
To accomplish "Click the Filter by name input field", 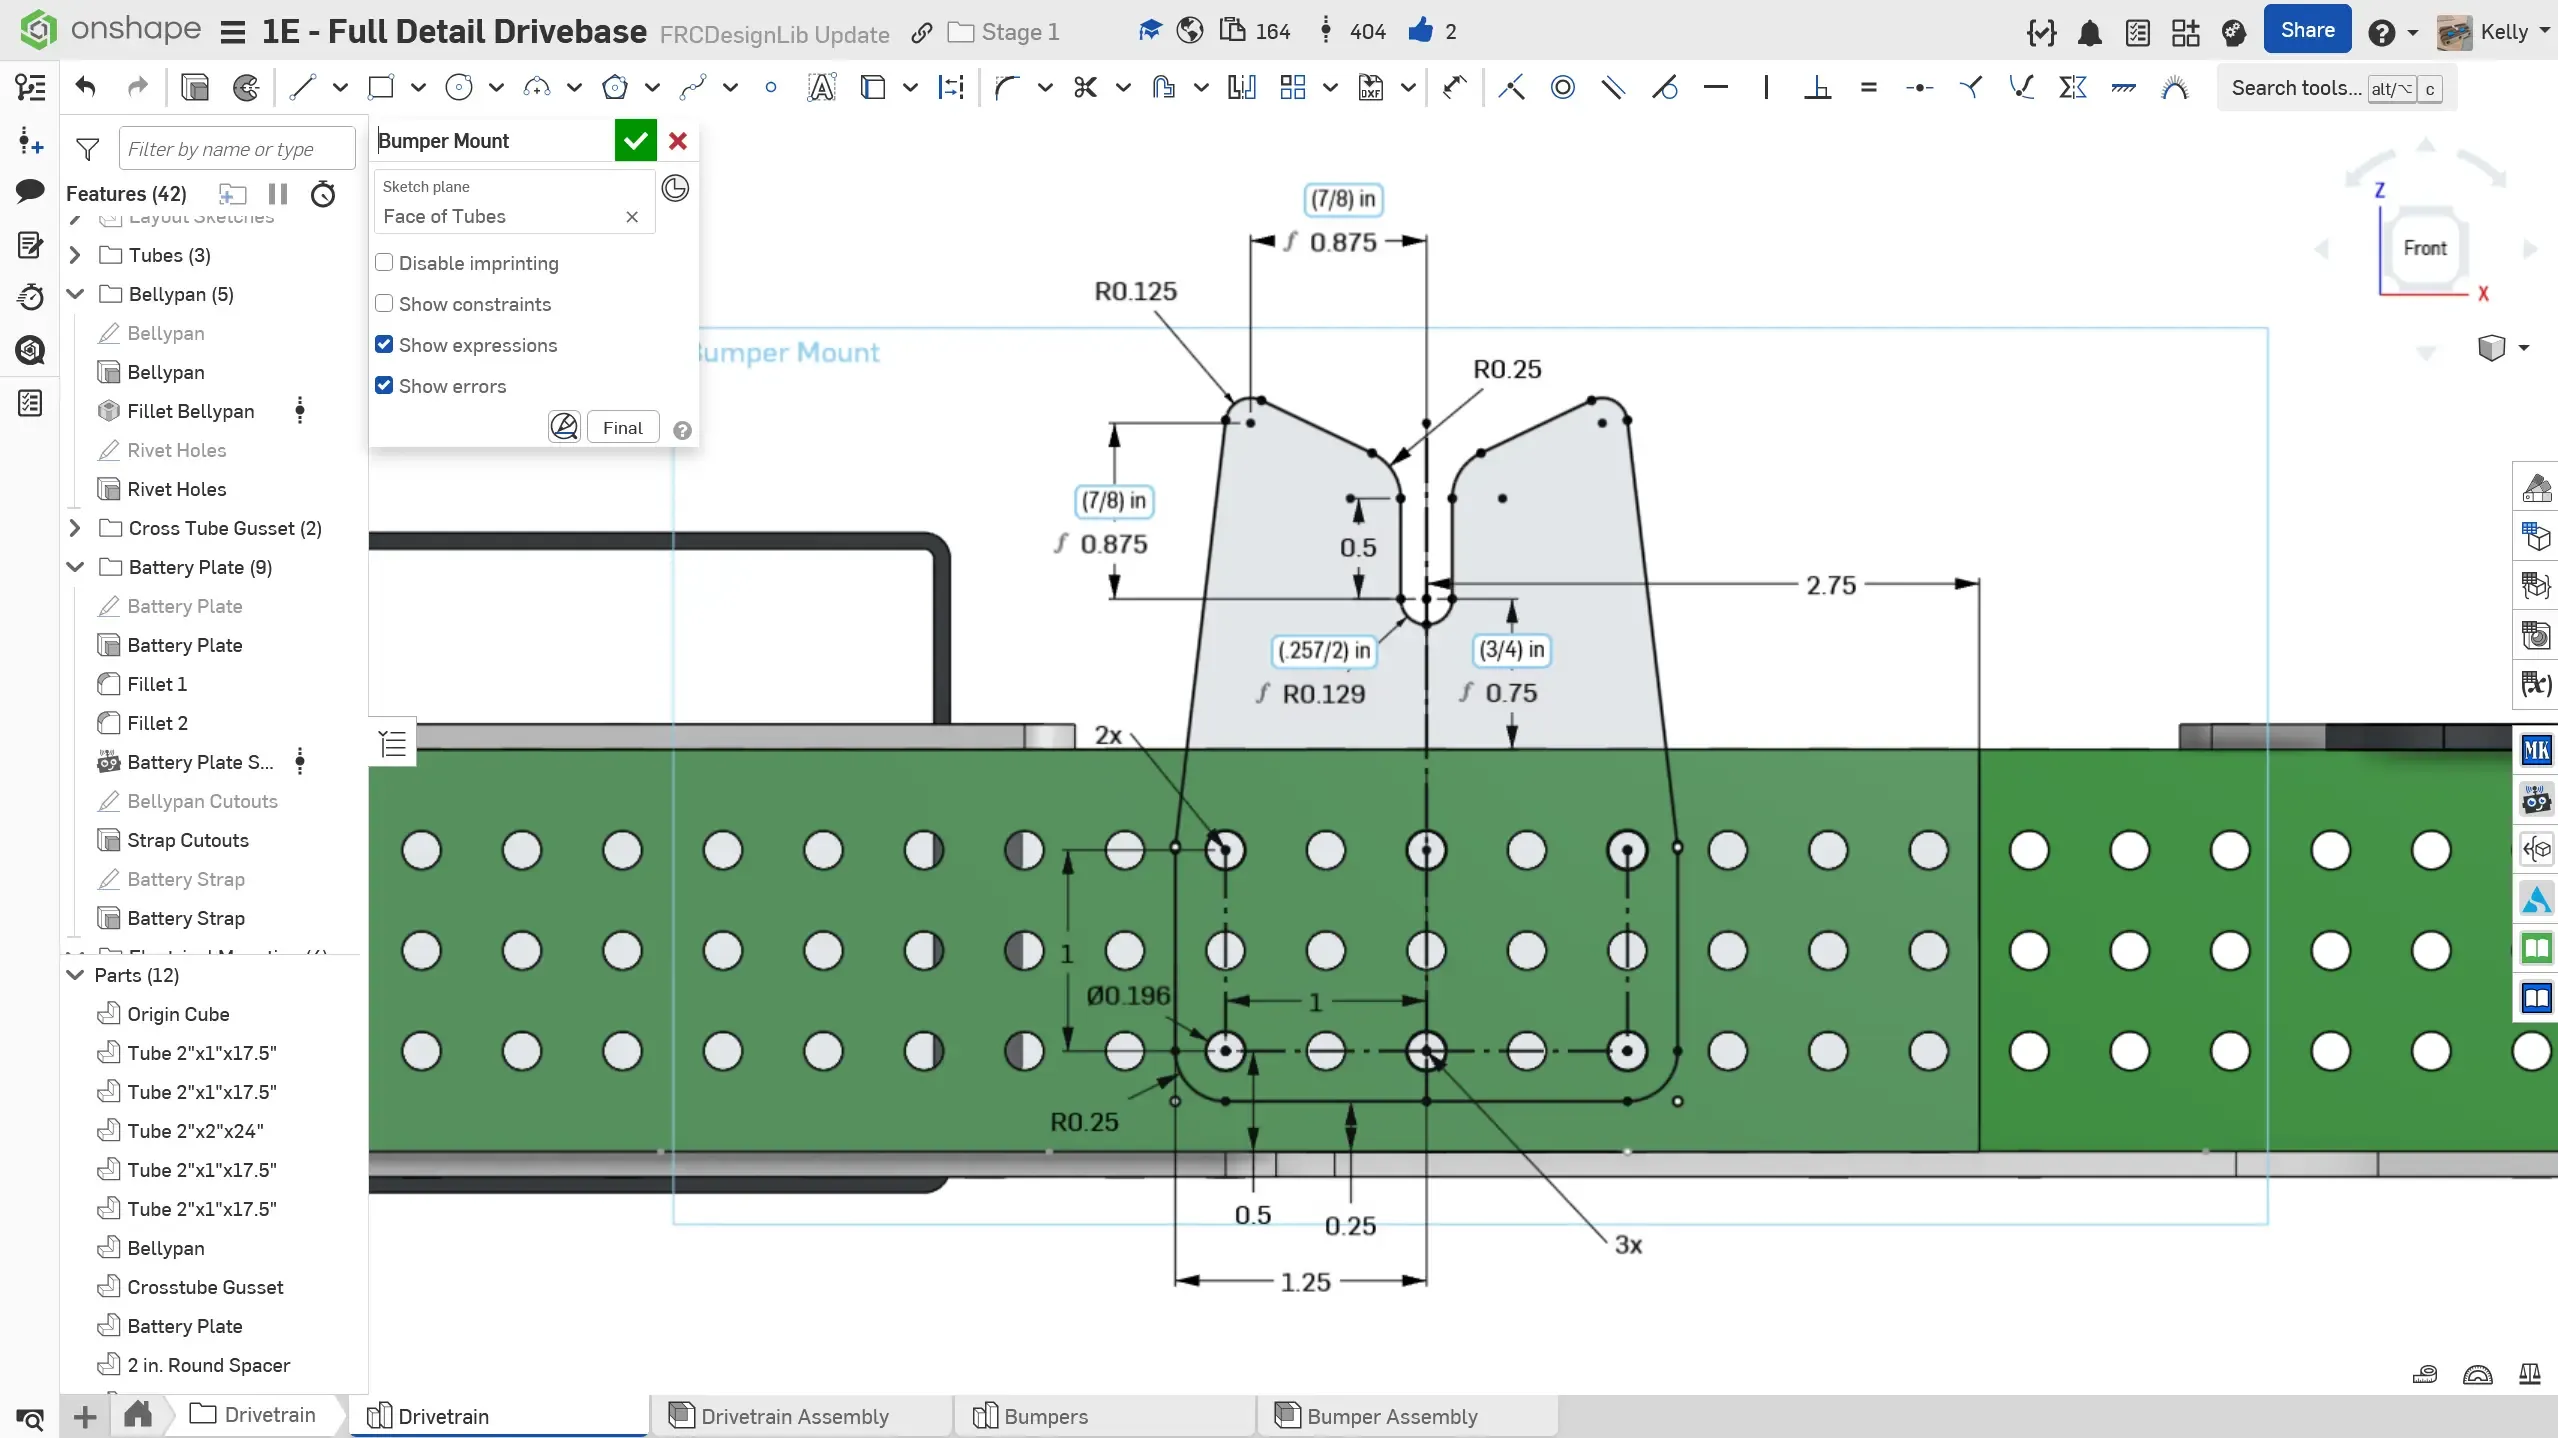I will click(x=236, y=149).
